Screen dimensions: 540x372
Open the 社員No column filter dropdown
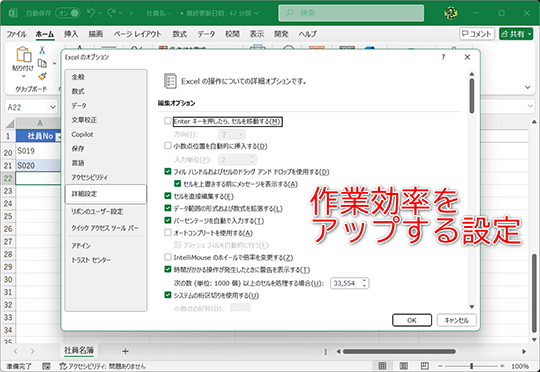click(x=58, y=137)
